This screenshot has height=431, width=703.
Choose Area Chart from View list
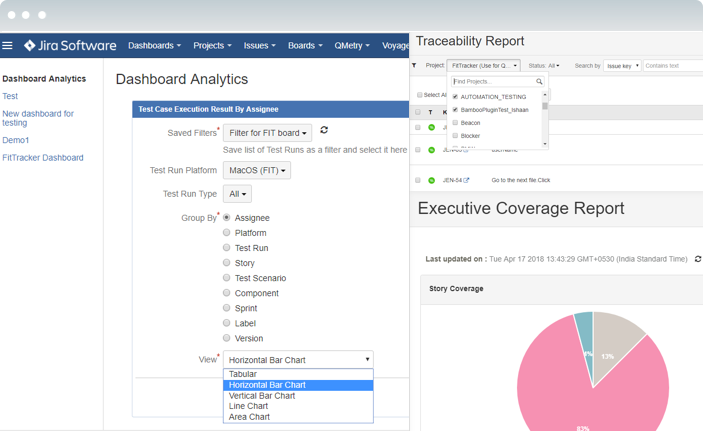click(298, 417)
